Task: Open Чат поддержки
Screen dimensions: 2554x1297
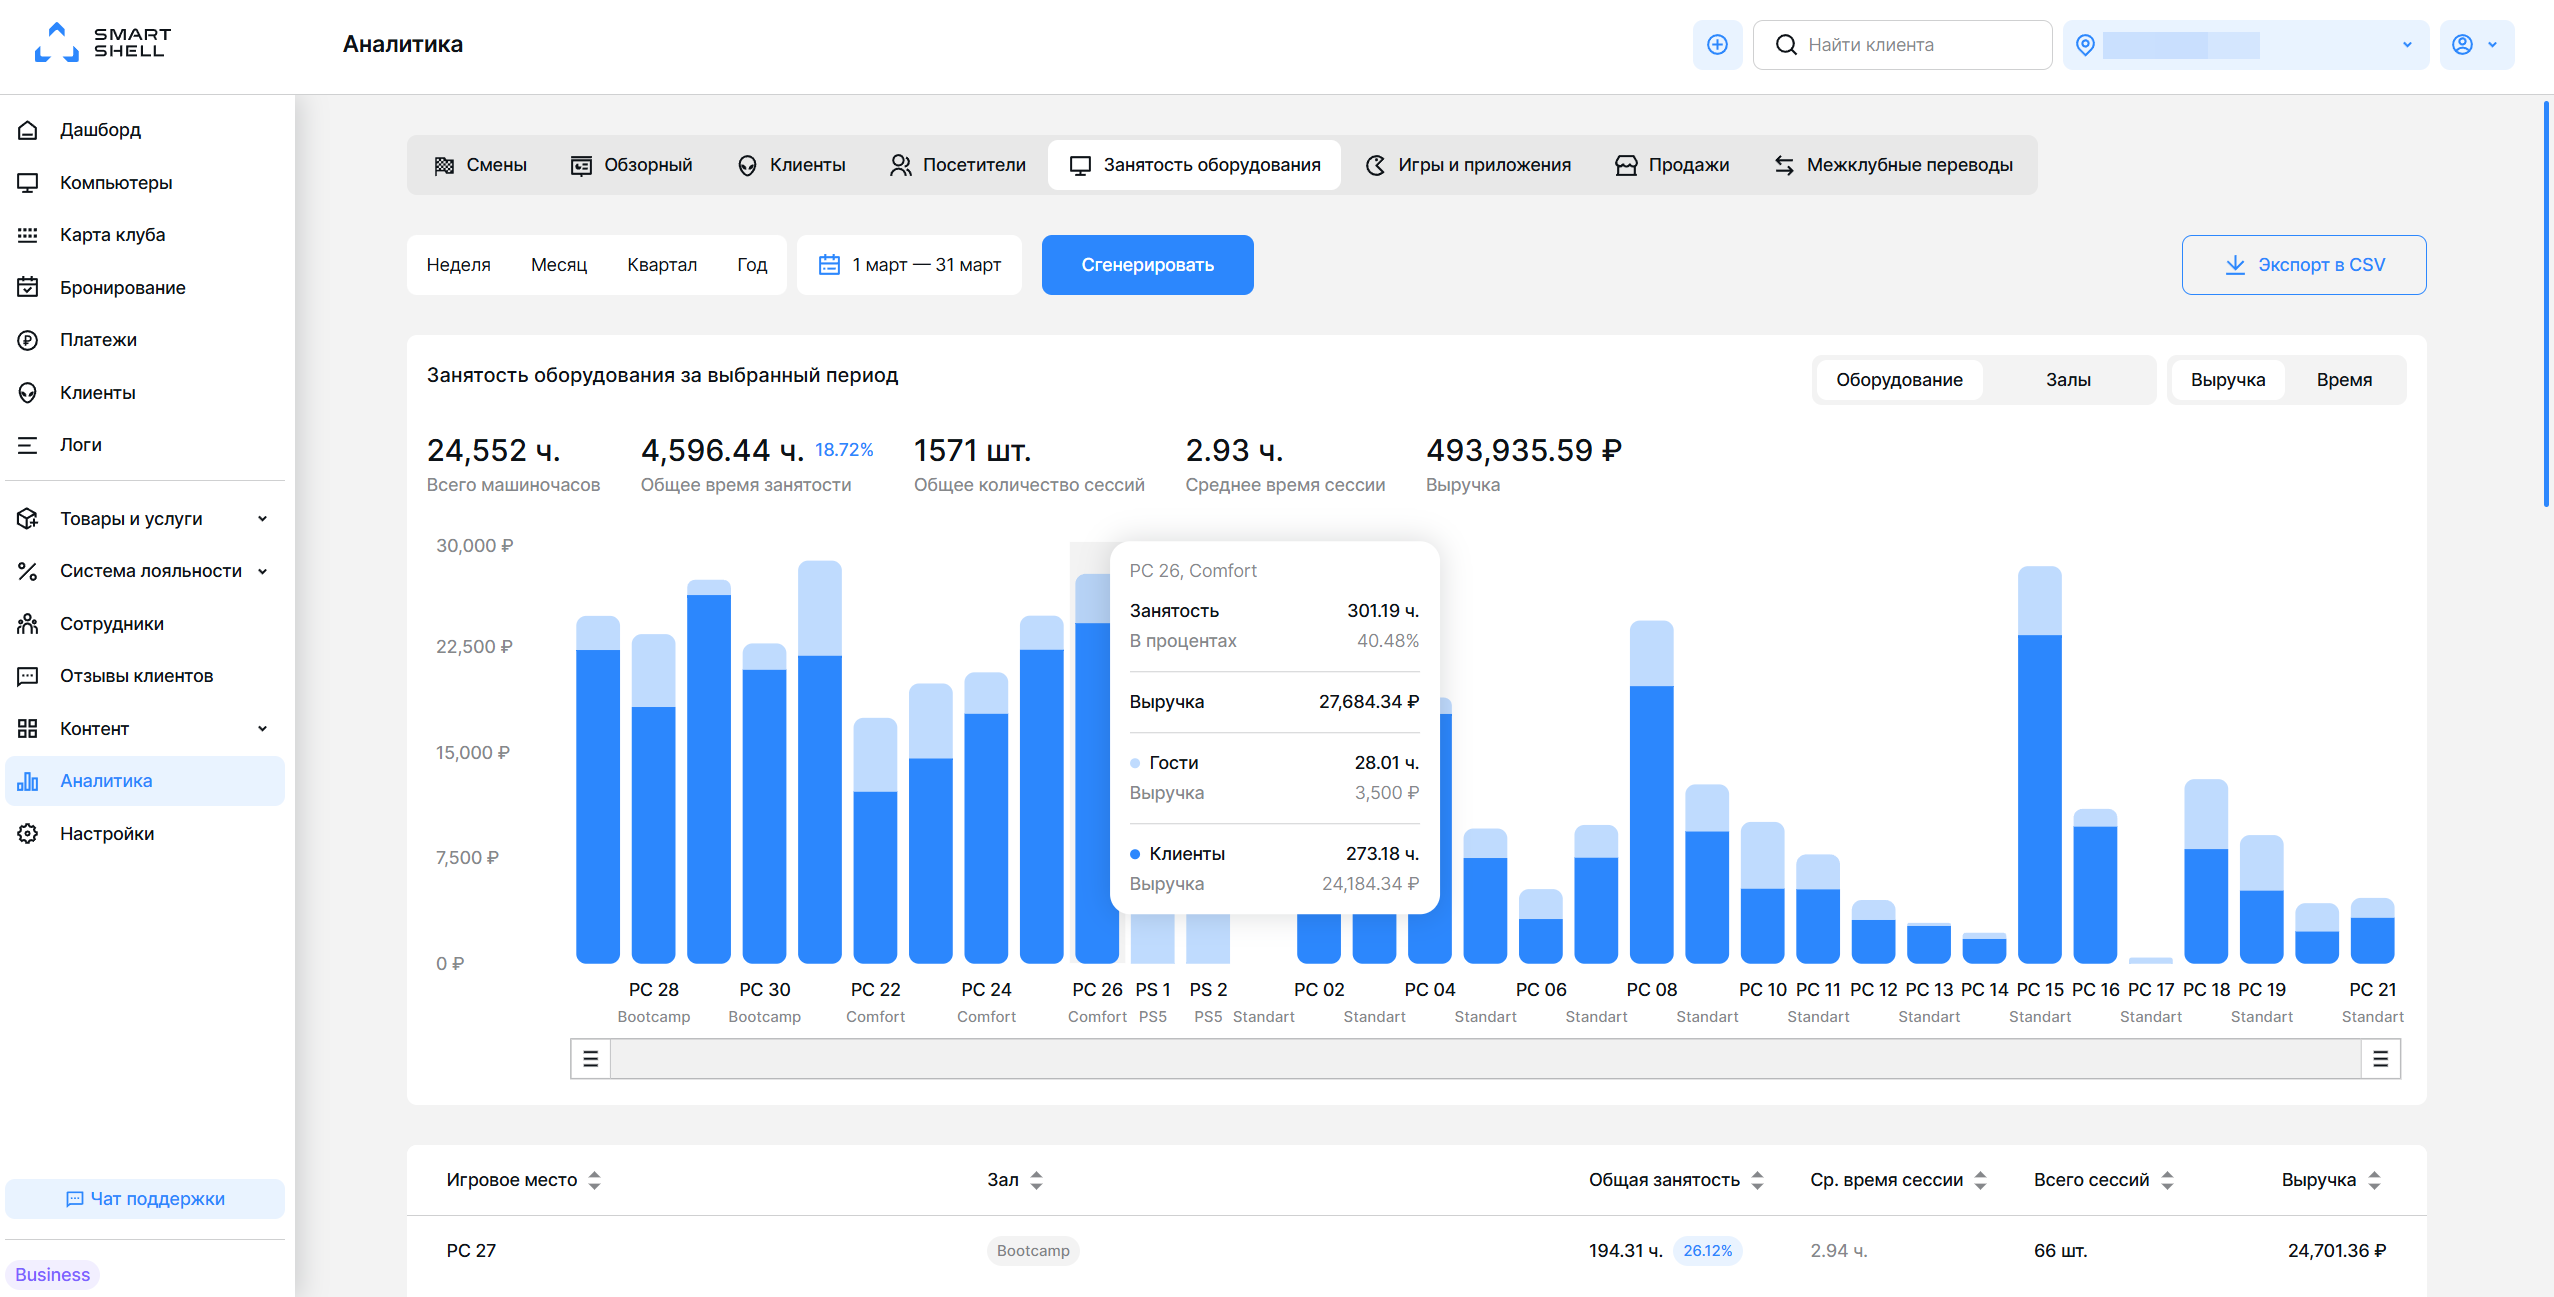Action: click(x=145, y=1199)
